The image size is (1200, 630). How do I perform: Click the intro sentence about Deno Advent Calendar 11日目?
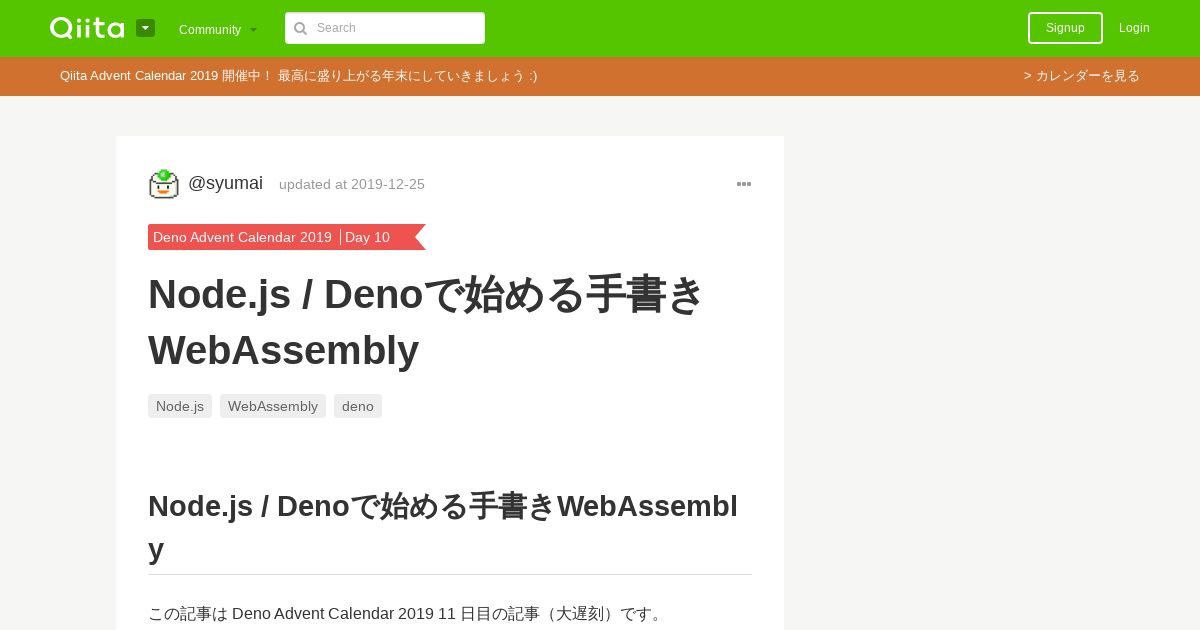point(407,614)
